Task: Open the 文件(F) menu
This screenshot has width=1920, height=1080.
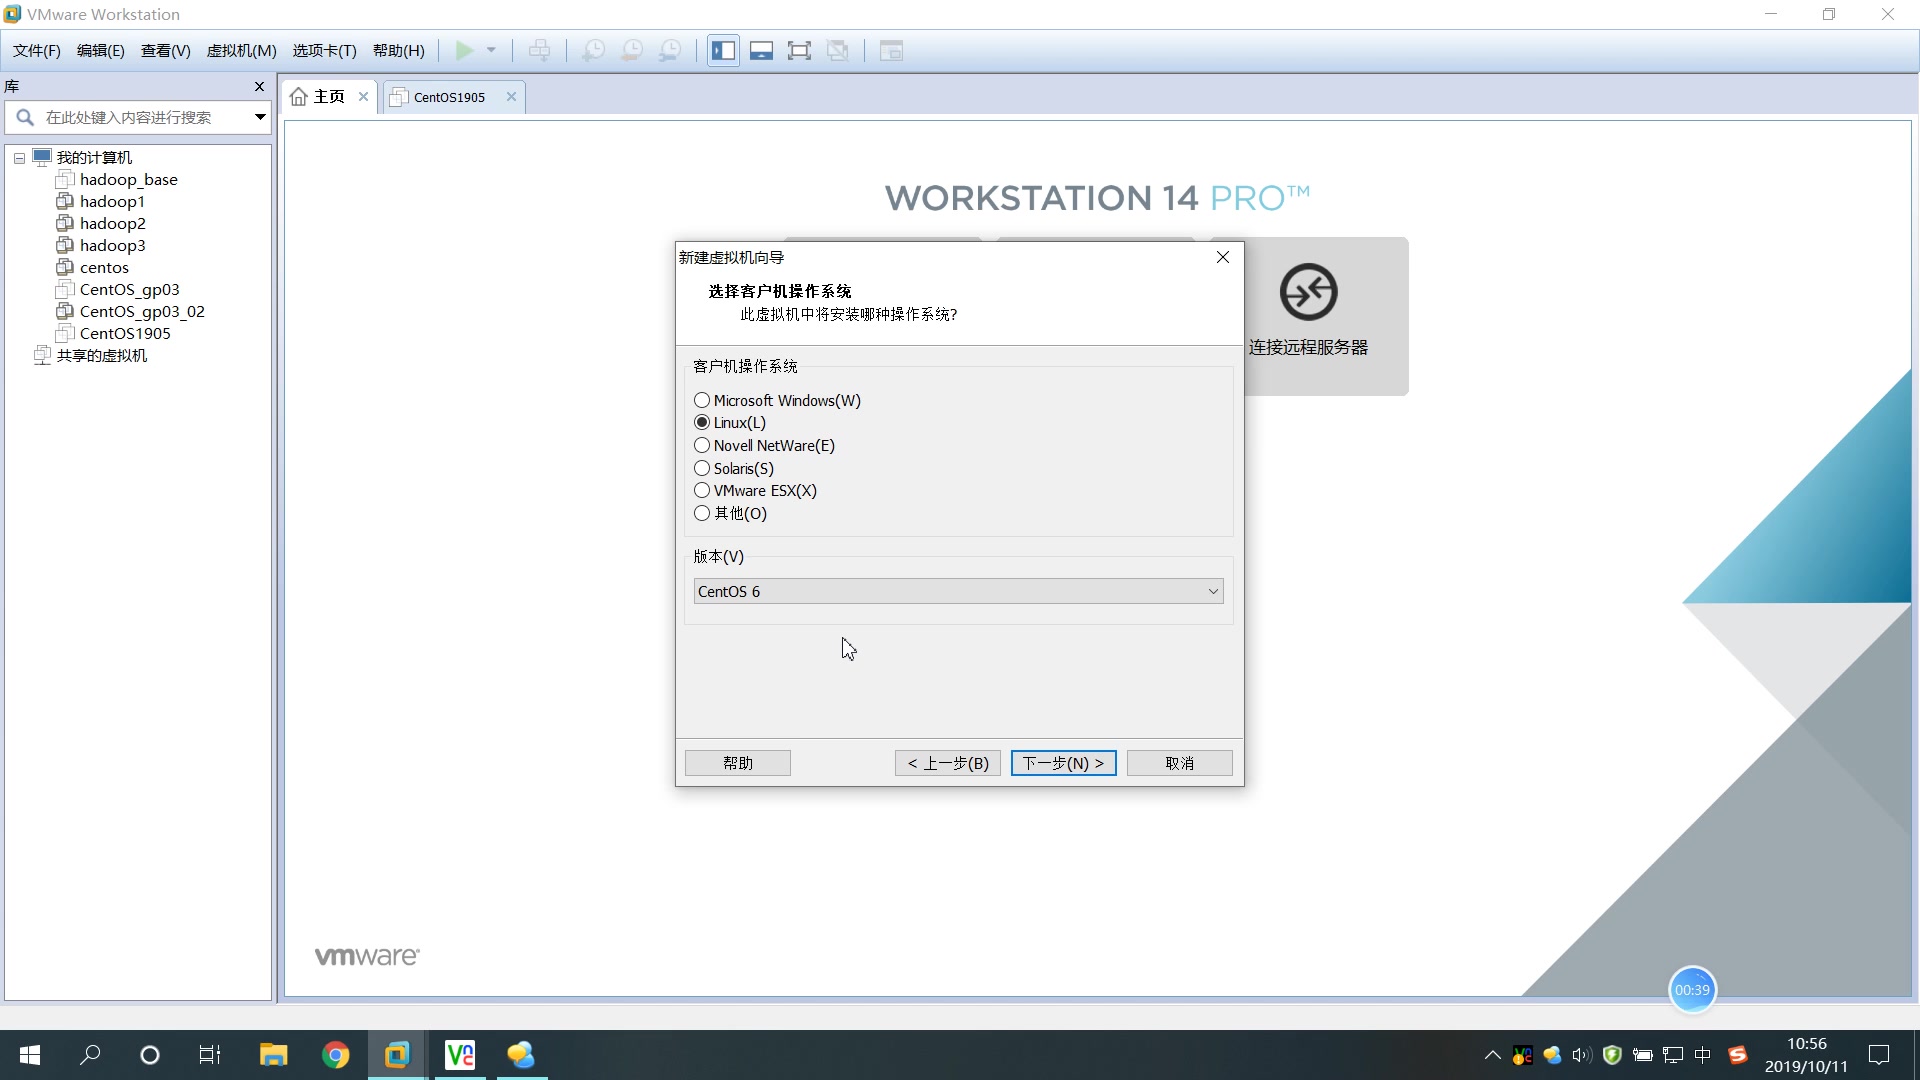Action: (x=36, y=50)
